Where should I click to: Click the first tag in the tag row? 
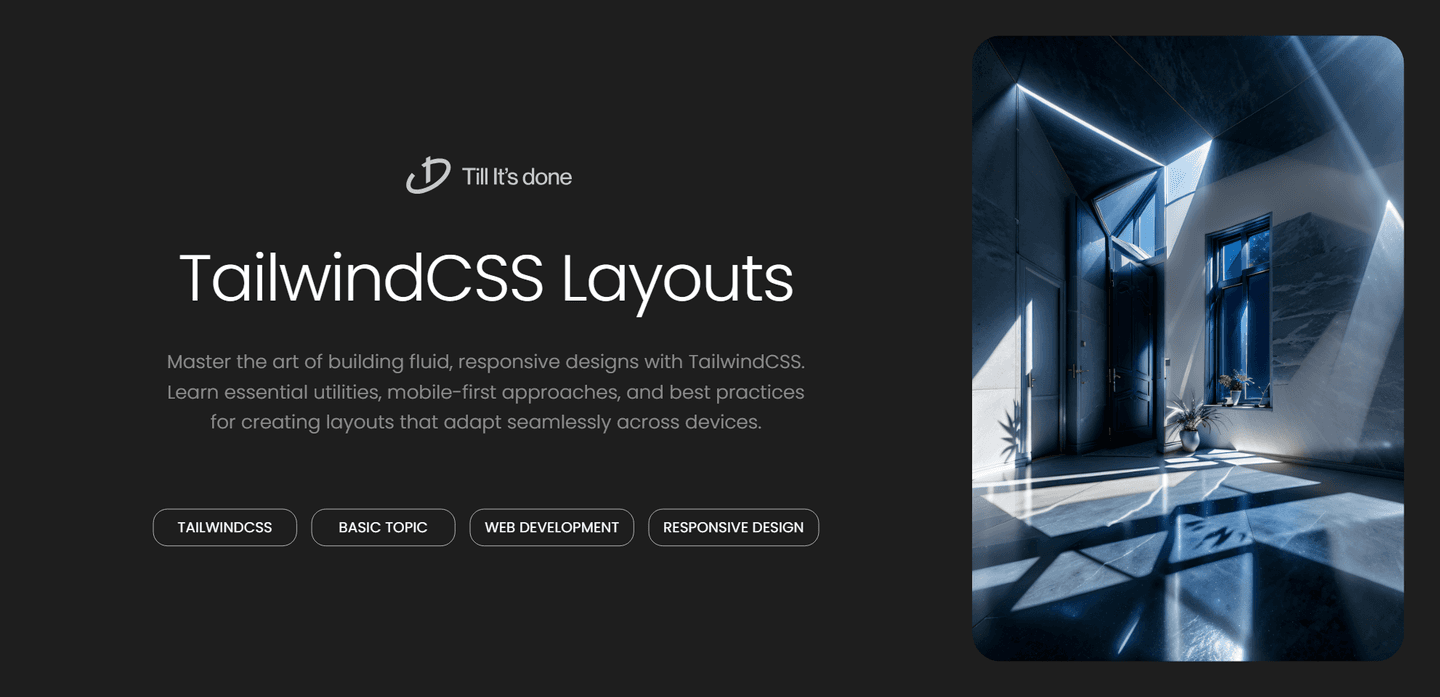[x=224, y=527]
